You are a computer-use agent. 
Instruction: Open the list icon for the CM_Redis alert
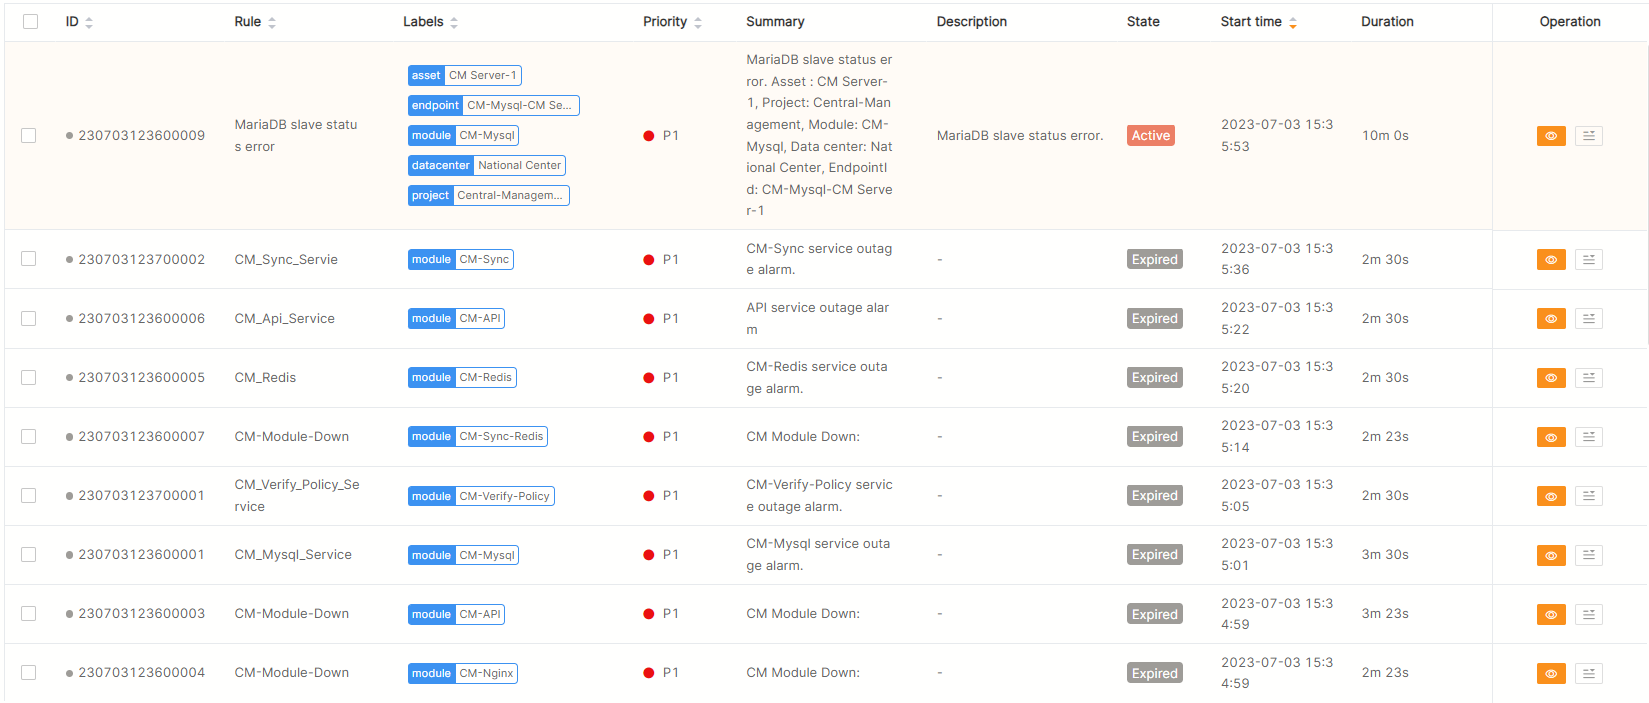(1588, 378)
